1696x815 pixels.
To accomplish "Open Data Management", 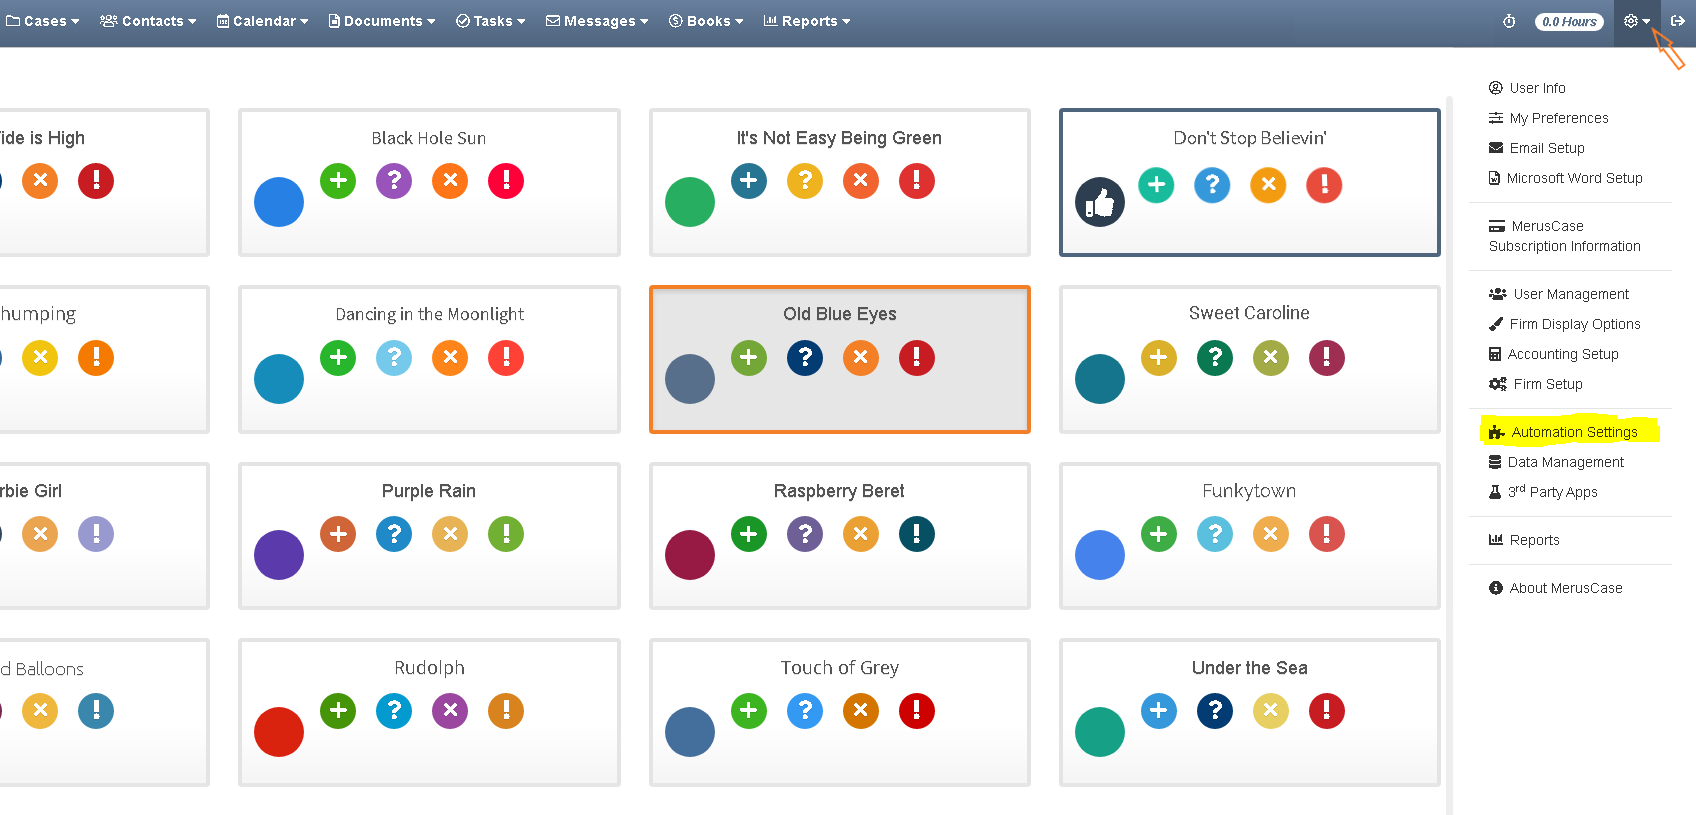I will 1556,462.
